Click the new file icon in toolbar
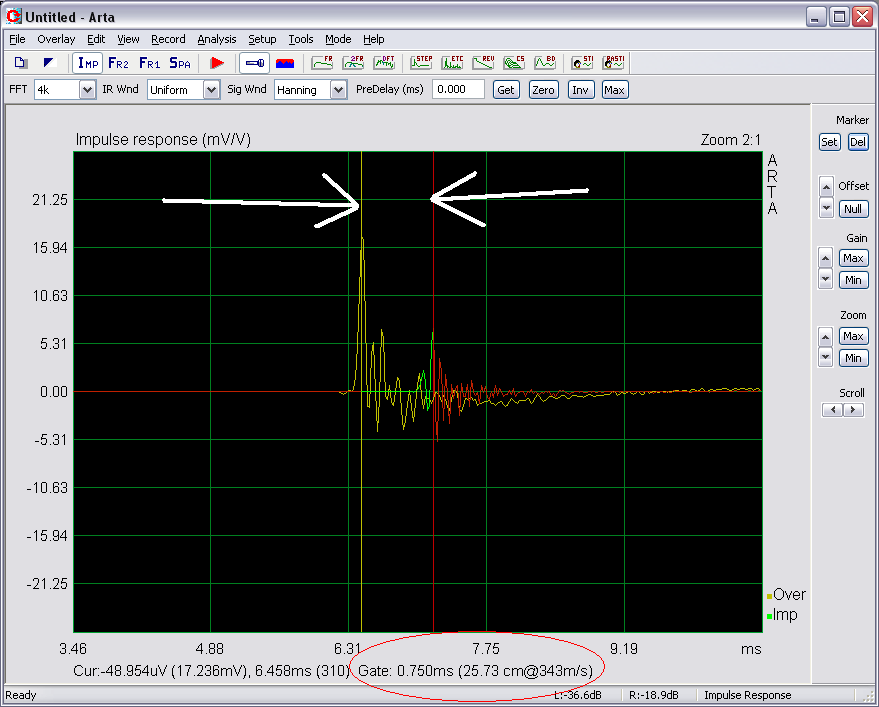The width and height of the screenshot is (879, 707). tap(20, 63)
